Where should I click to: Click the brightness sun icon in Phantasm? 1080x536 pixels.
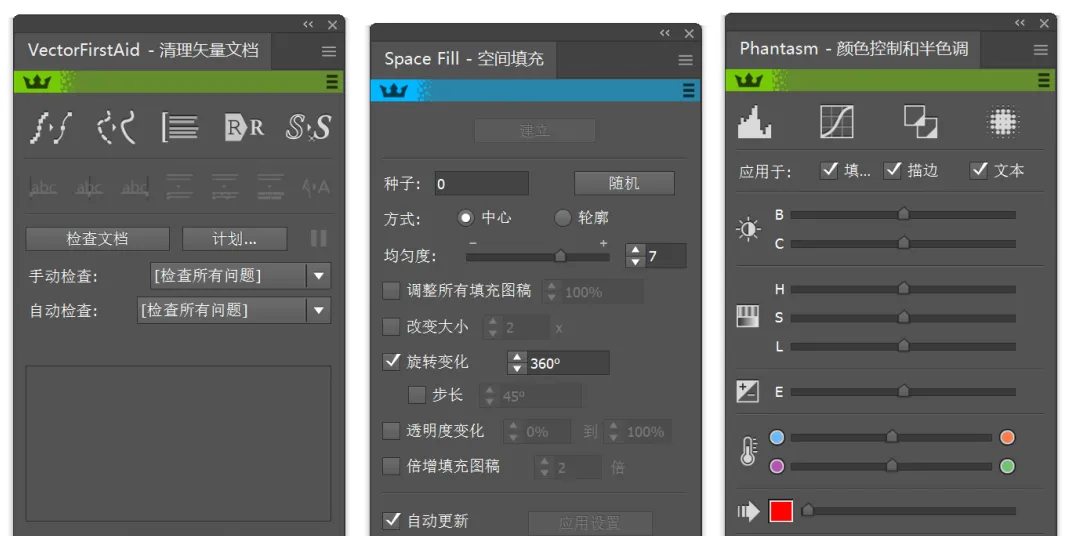748,229
